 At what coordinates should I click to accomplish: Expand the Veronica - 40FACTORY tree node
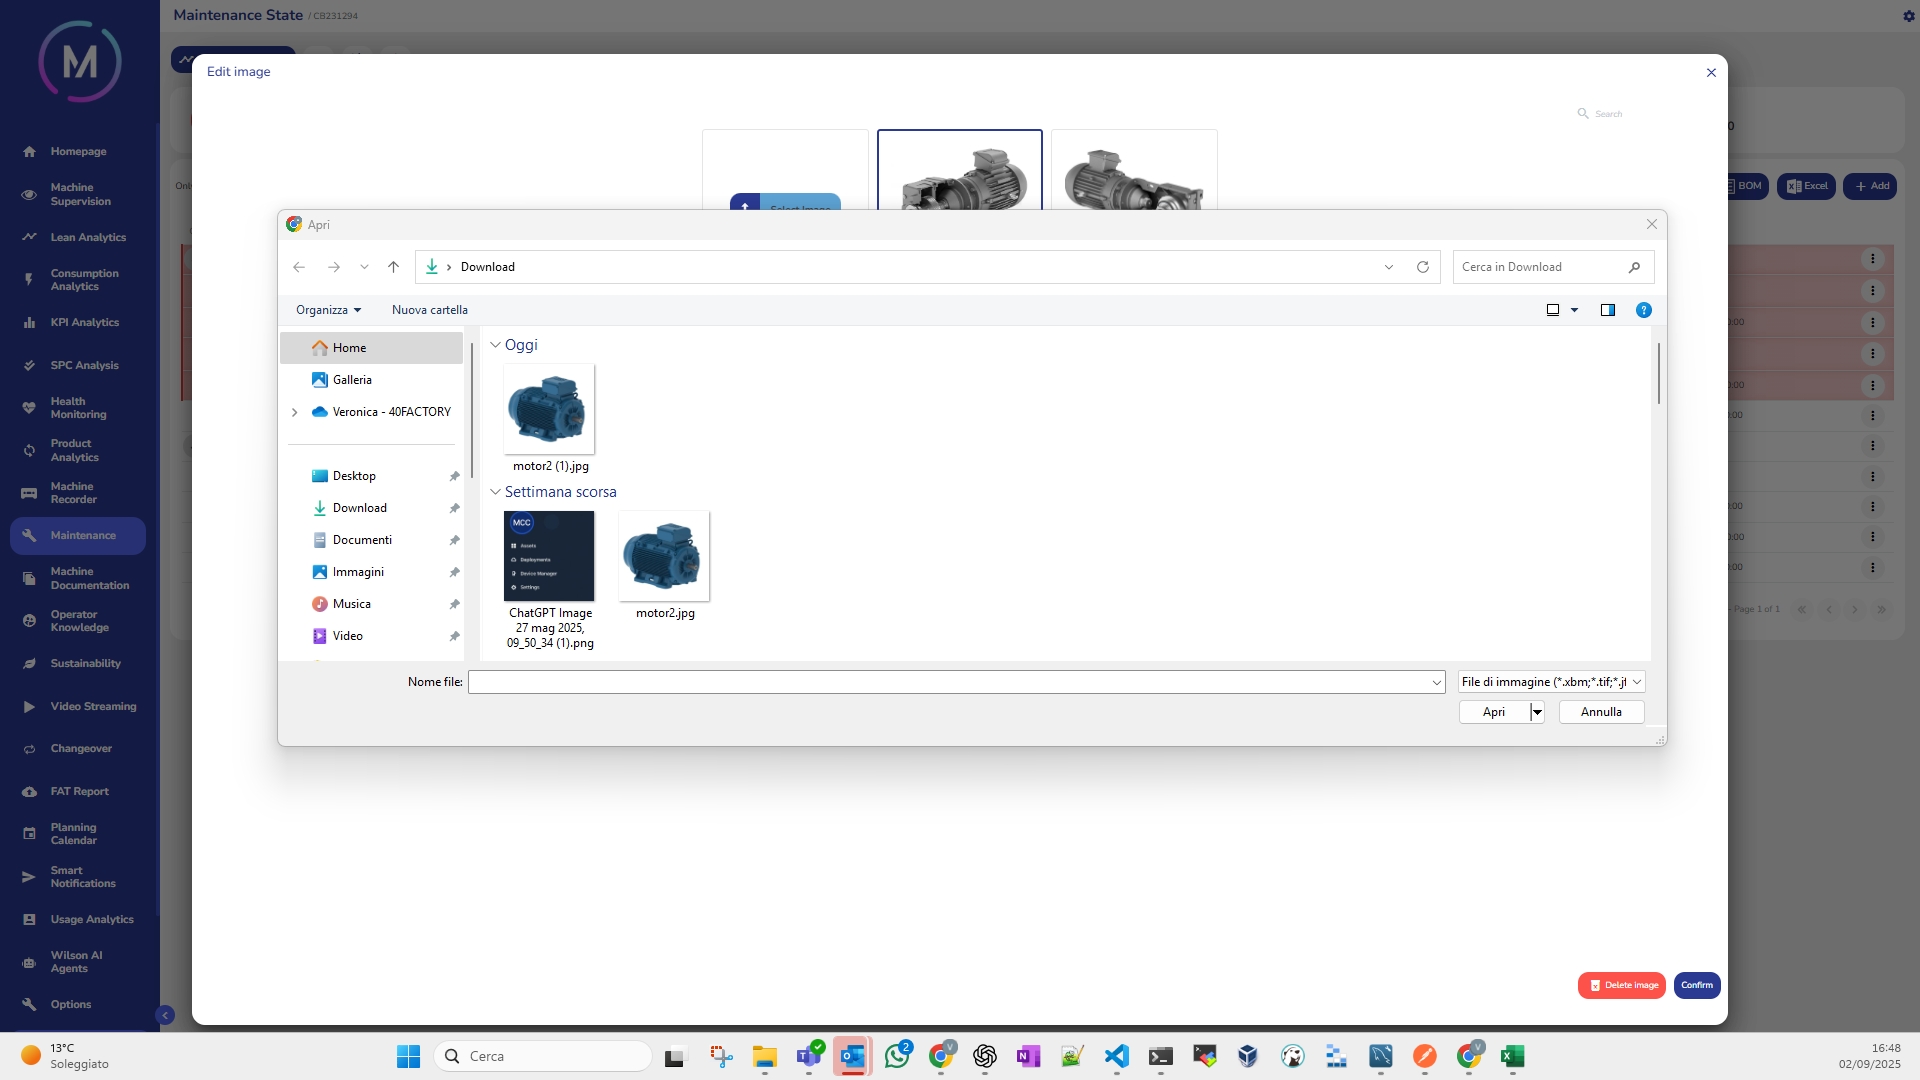tap(294, 412)
